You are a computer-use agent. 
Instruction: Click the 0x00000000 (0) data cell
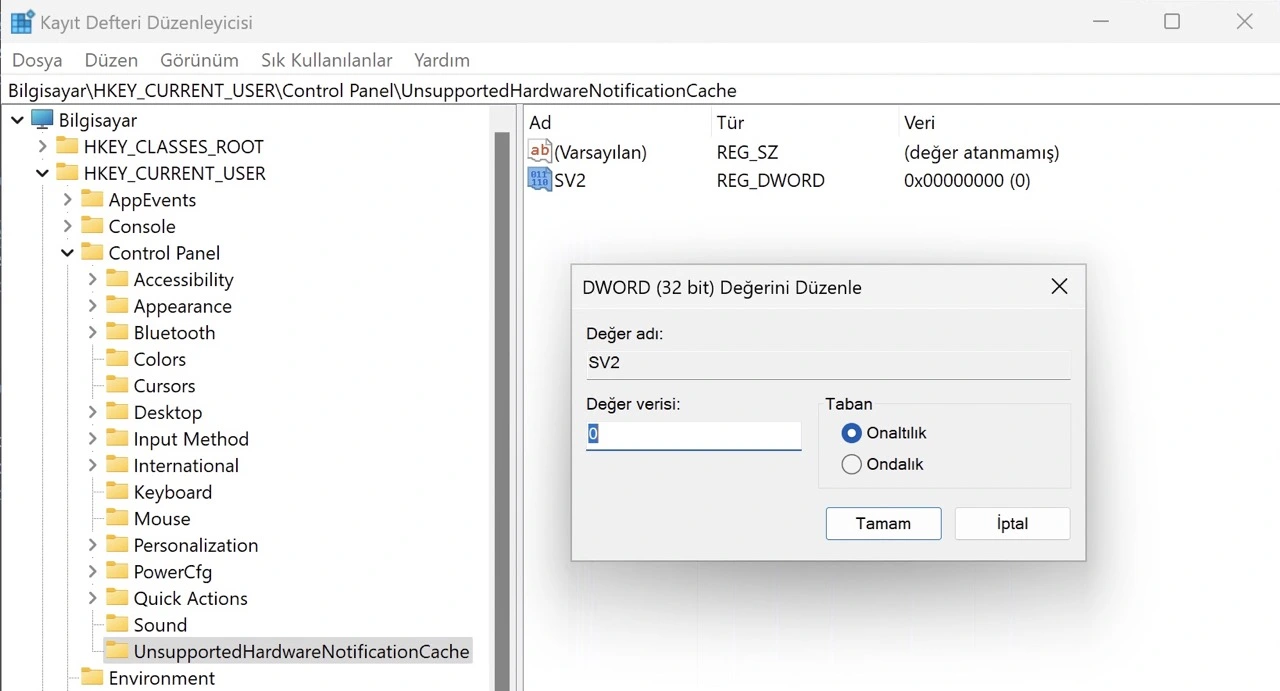[966, 180]
